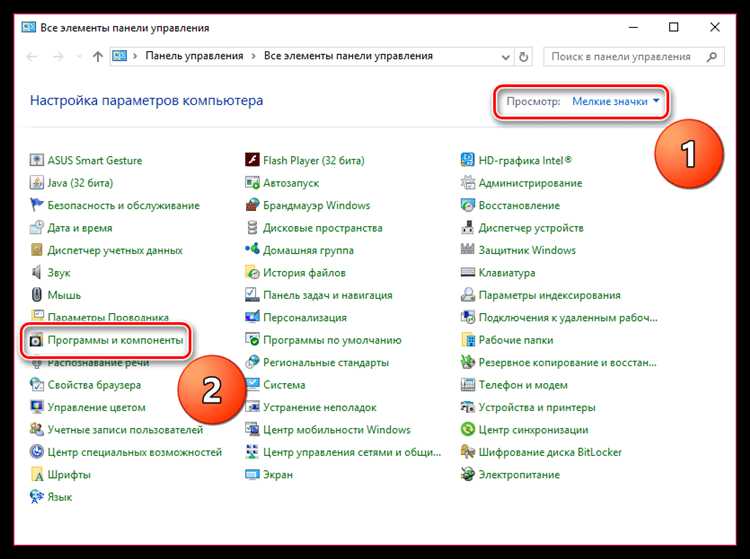
Task: Open the Автозапуск icon
Action: pyautogui.click(x=252, y=183)
